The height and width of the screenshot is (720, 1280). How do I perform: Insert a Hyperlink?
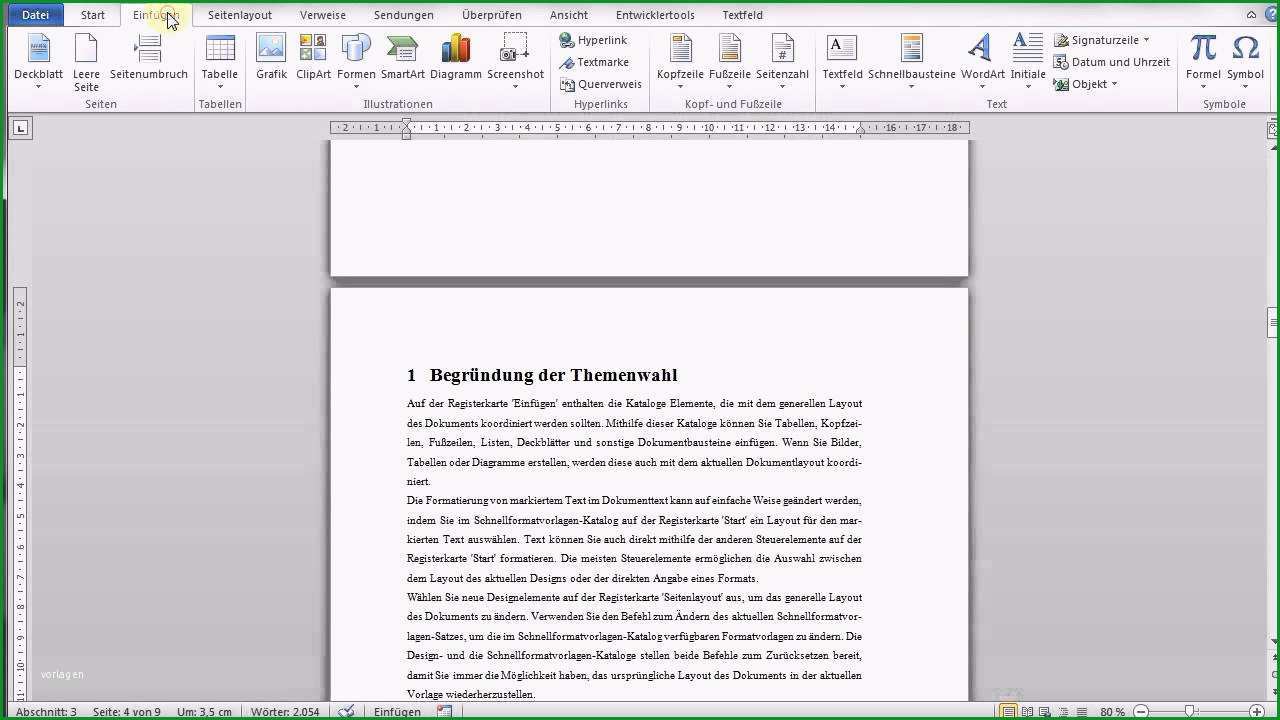pyautogui.click(x=593, y=40)
